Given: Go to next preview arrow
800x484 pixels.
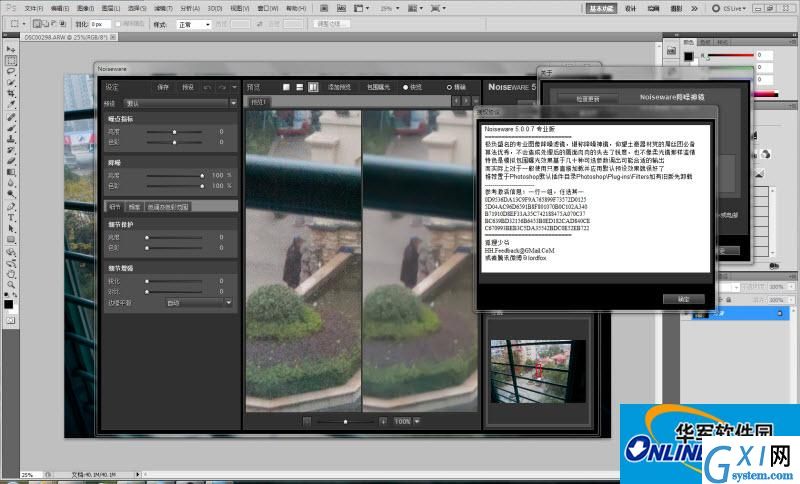Looking at the screenshot, I should pos(466,101).
